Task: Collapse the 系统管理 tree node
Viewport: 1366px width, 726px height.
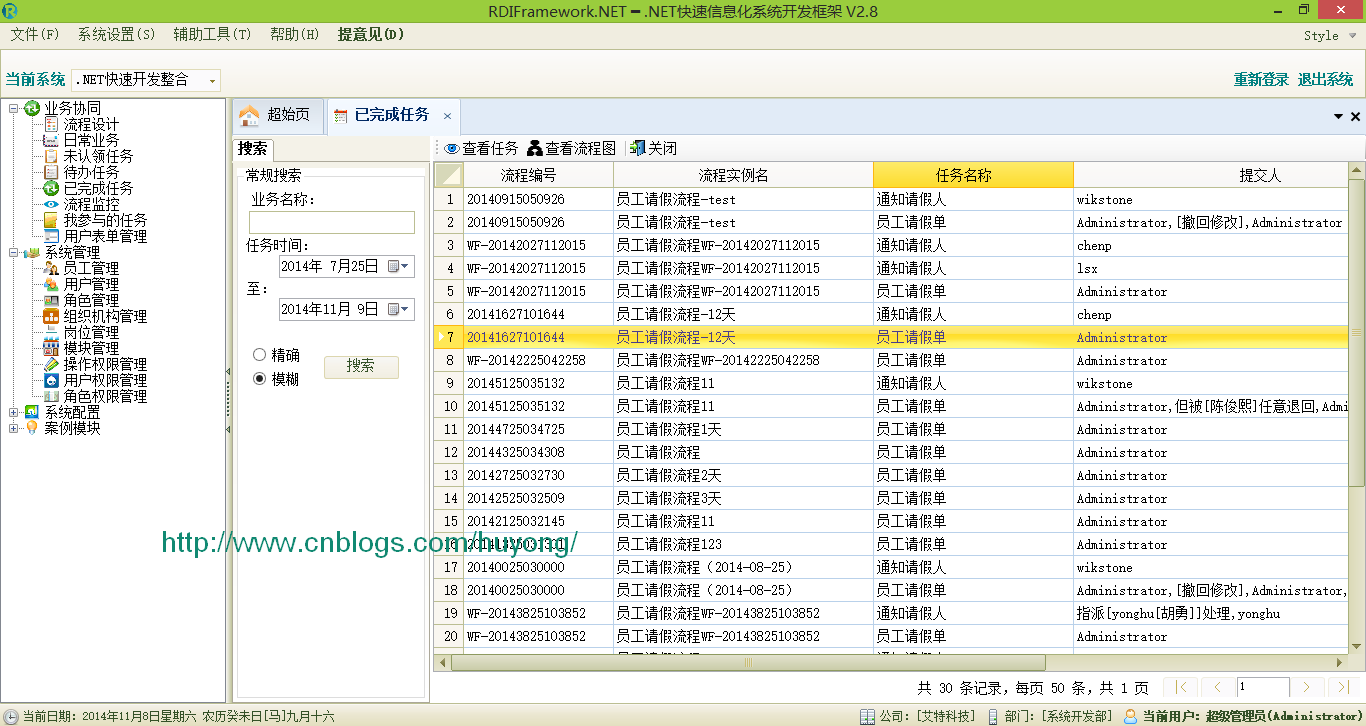Action: click(14, 252)
